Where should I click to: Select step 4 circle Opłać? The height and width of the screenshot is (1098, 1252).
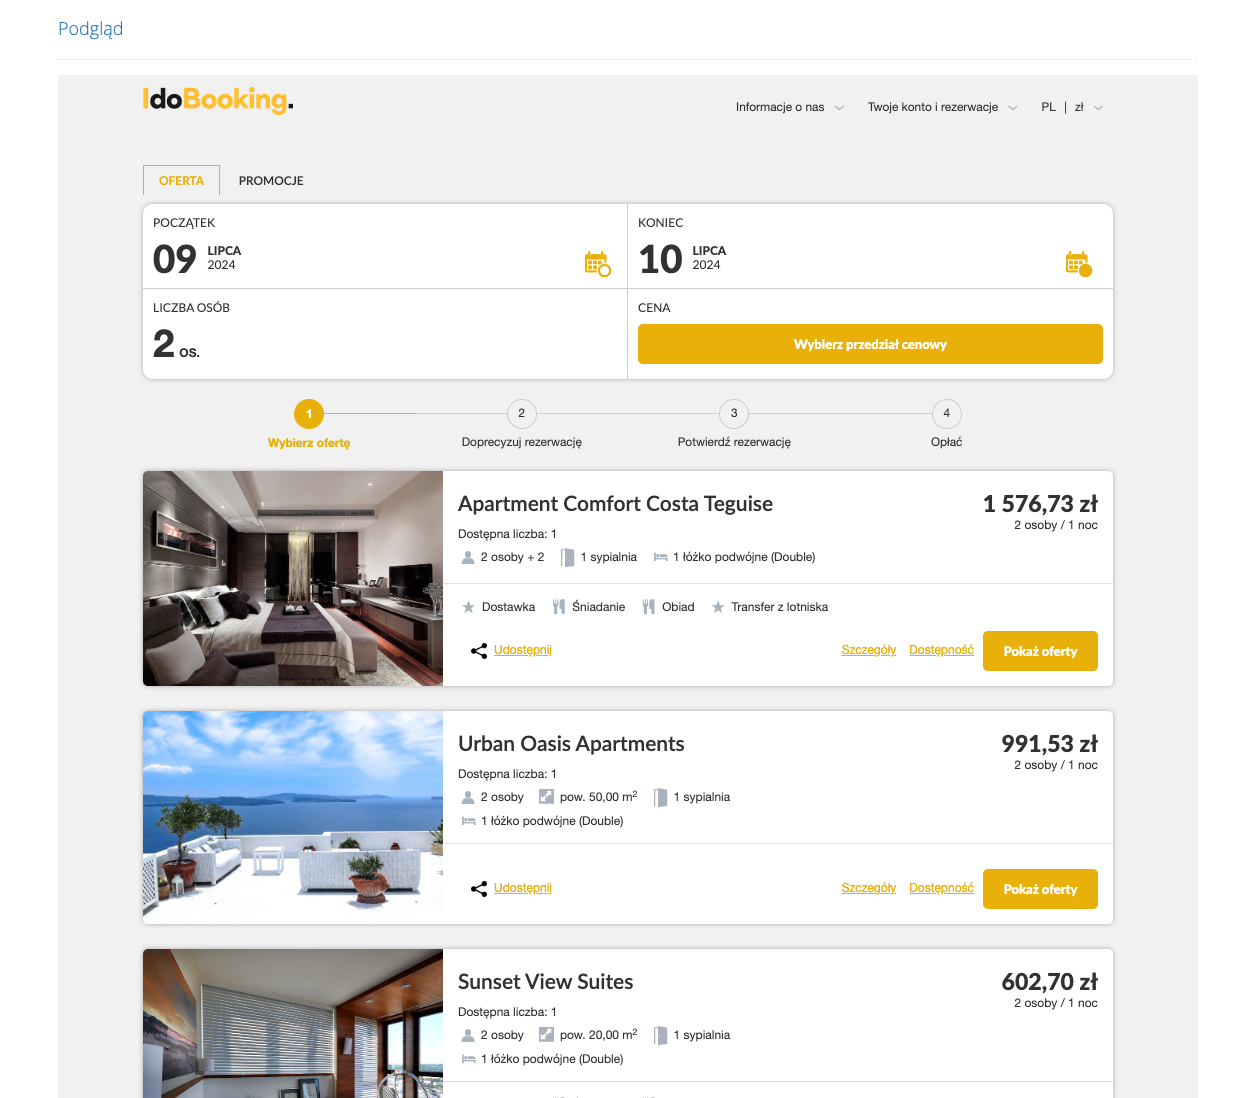(946, 414)
